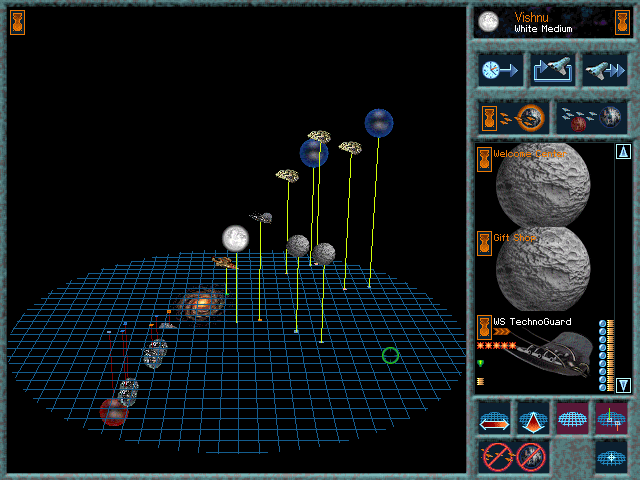Toggle filter showing other species' ships and planets
Image resolution: width=640 pixels, height=480 pixels.
click(x=591, y=118)
